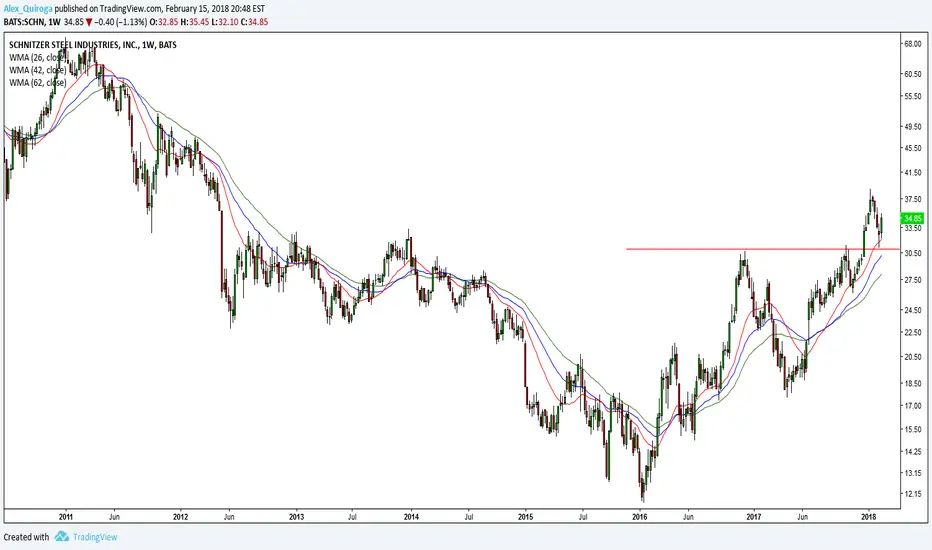Click the 'Created with' caption text

tap(26, 537)
